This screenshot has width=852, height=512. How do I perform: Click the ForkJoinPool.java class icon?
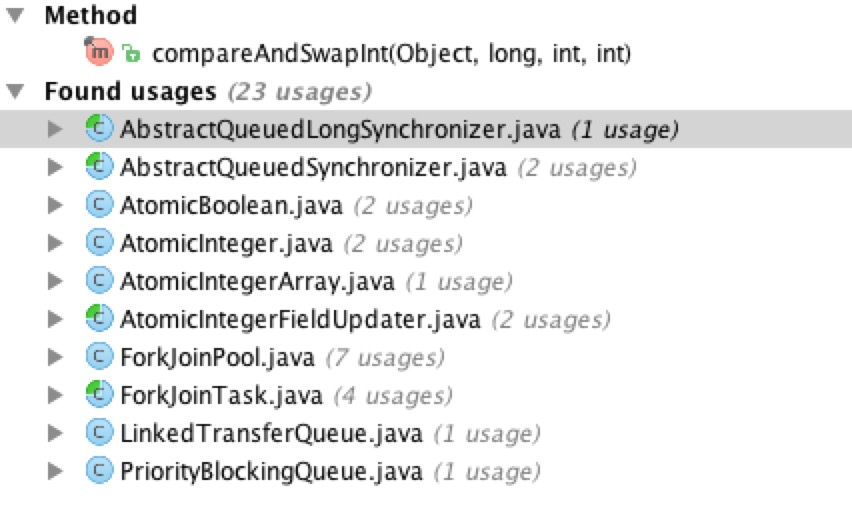click(x=98, y=357)
